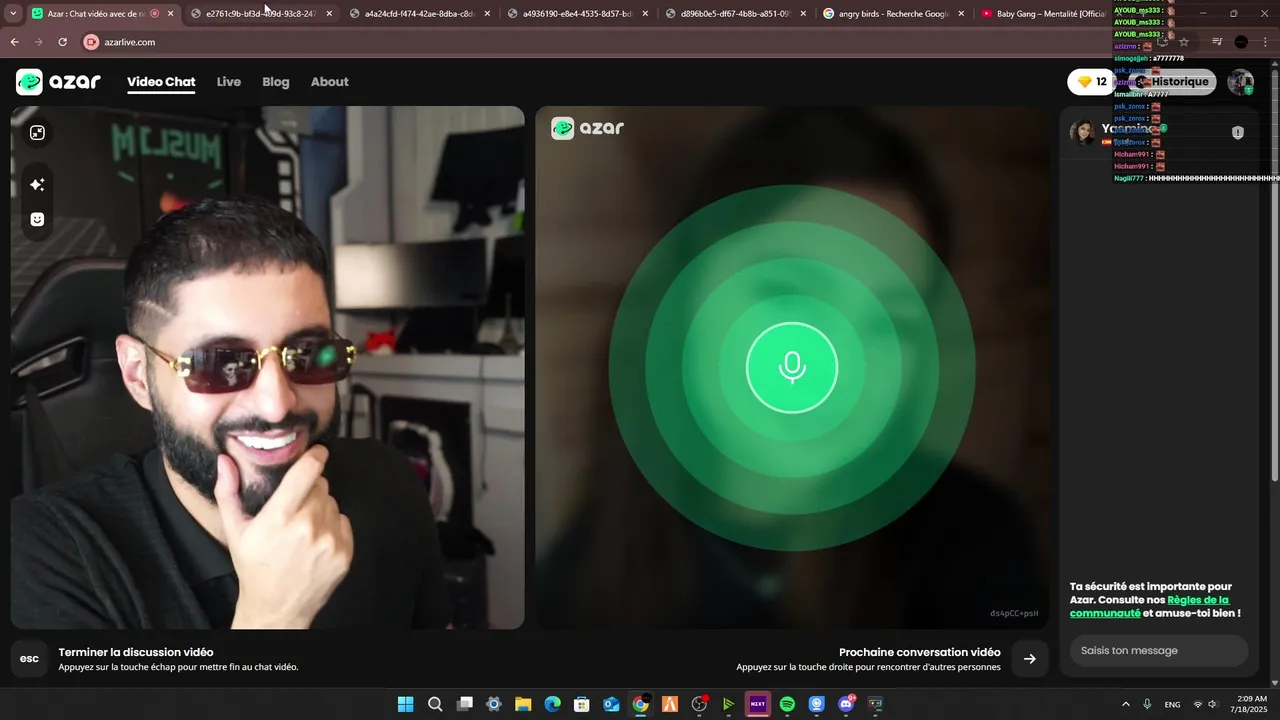Open the Historique panel
Screen dimensions: 1280x720
(1173, 82)
